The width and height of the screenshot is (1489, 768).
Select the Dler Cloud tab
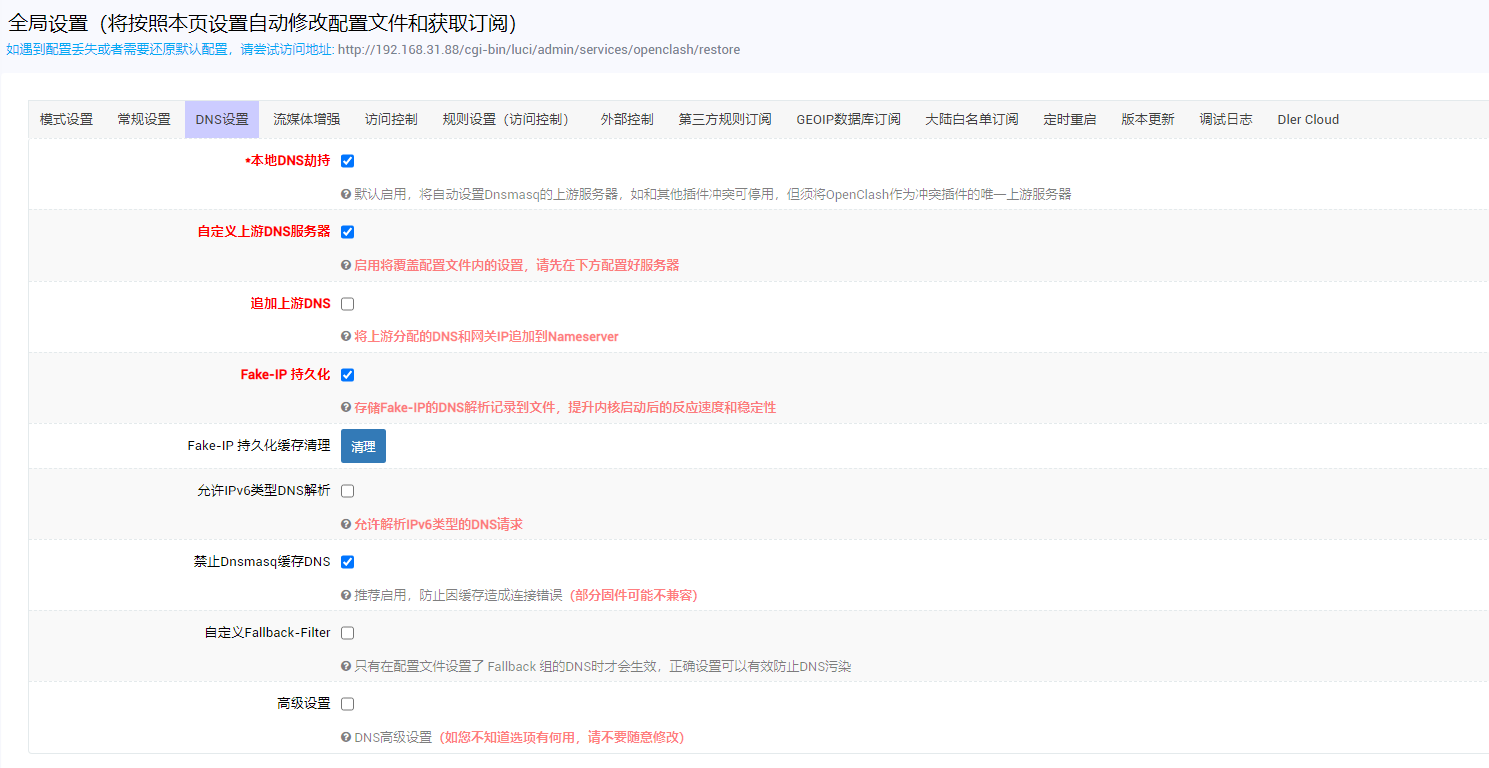[1307, 119]
